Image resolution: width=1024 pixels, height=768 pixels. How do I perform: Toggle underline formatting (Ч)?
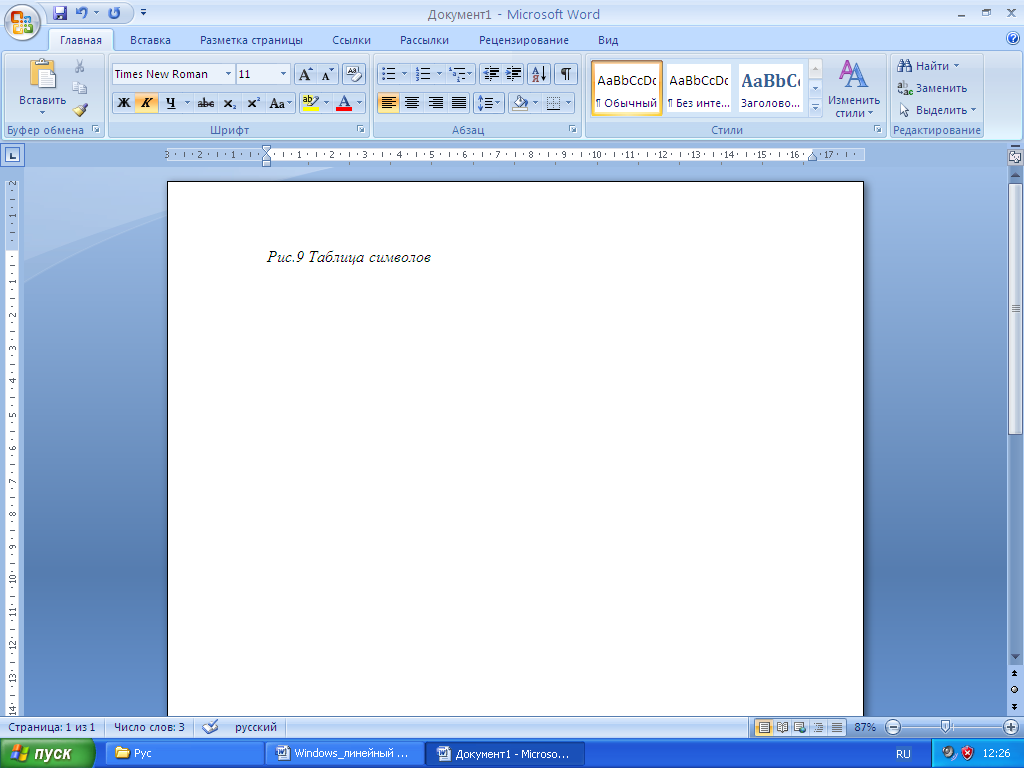170,103
